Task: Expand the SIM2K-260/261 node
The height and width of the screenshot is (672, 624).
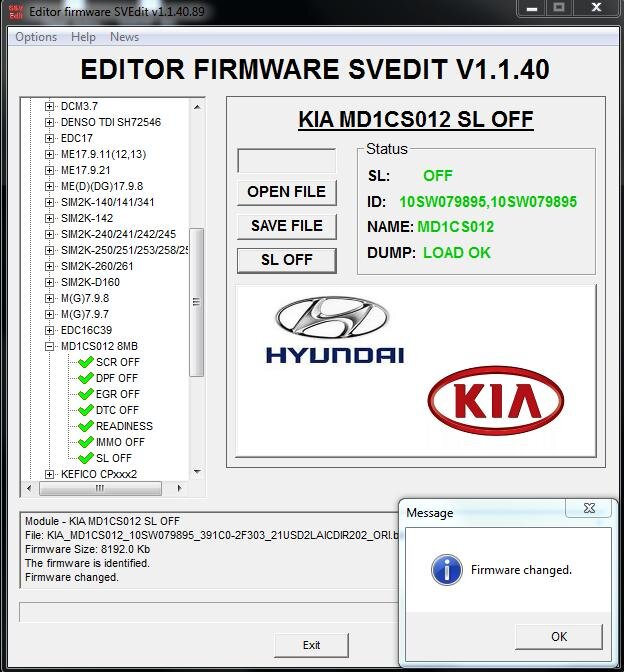Action: 49,266
